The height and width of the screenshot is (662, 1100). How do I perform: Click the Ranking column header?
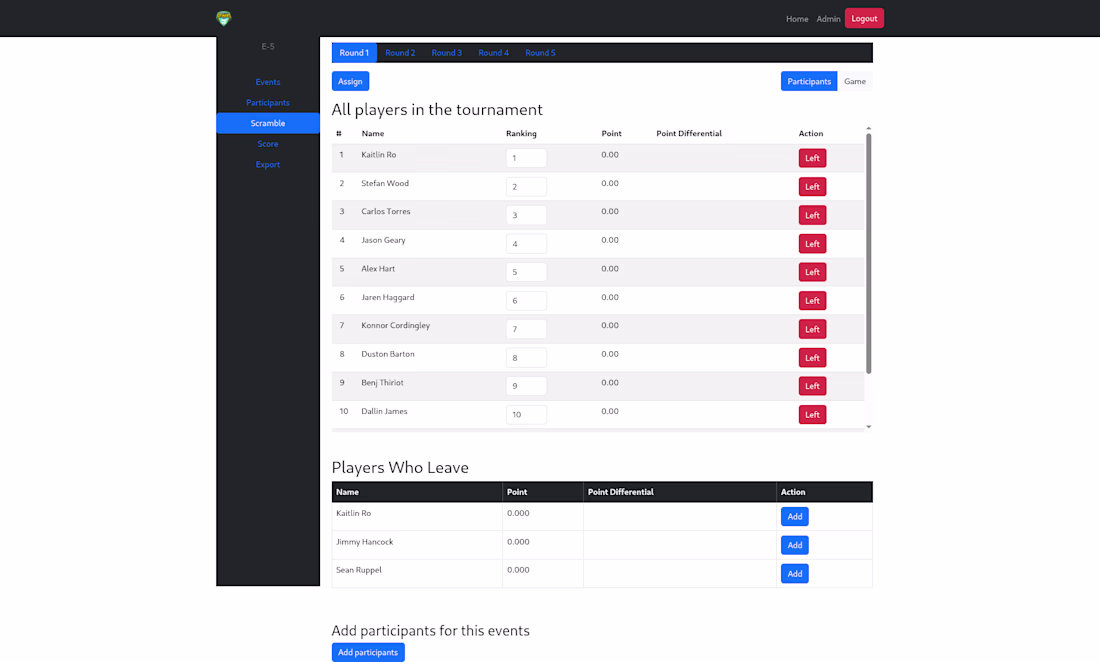[x=521, y=133]
